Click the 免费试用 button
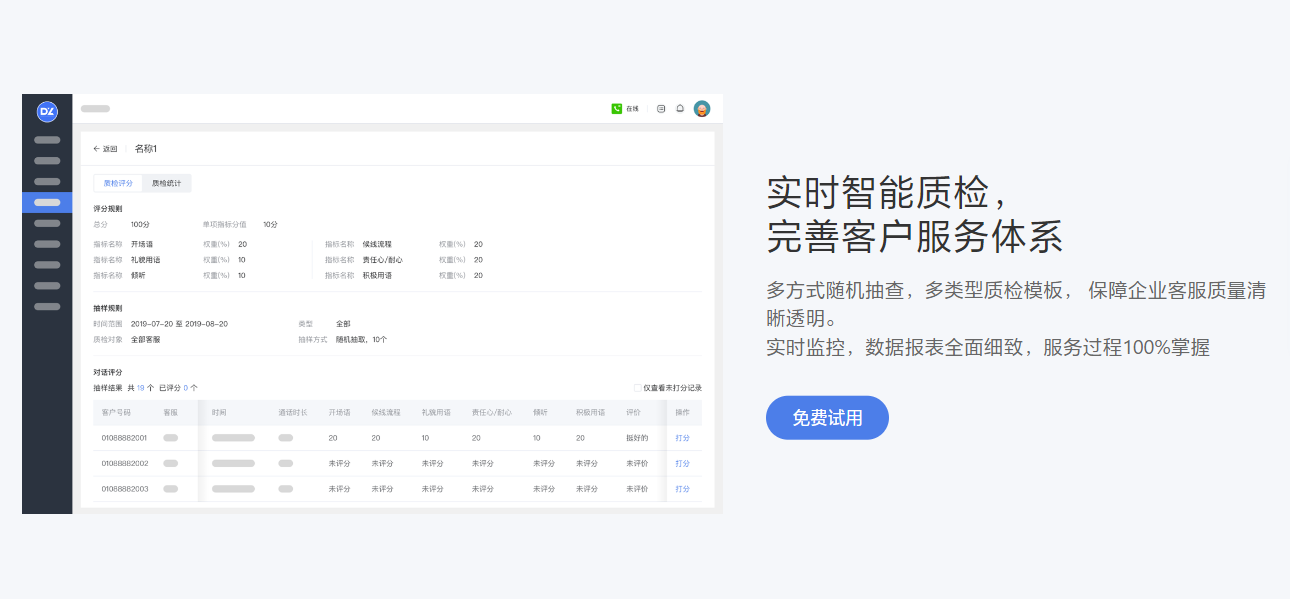Screen dimensions: 1290x599 [x=827, y=418]
